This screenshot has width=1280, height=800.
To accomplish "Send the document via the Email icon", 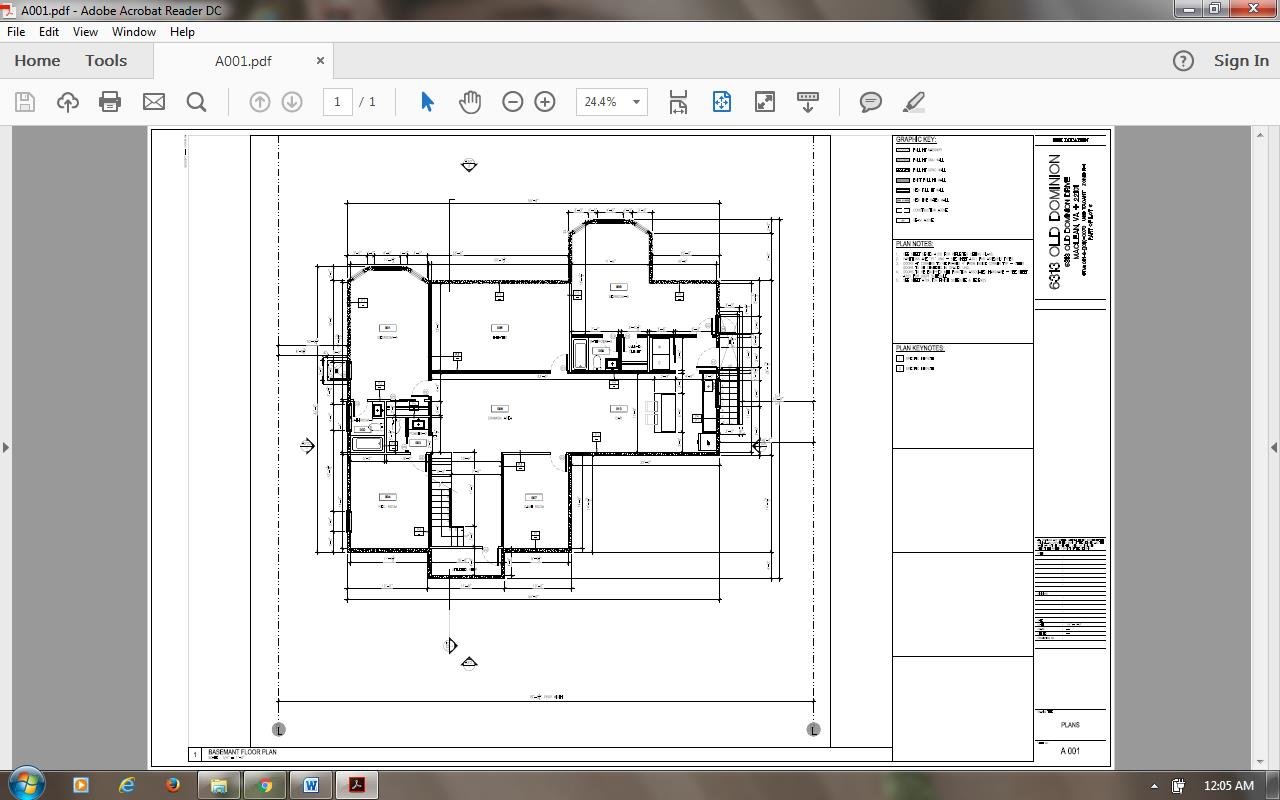I will click(x=153, y=101).
